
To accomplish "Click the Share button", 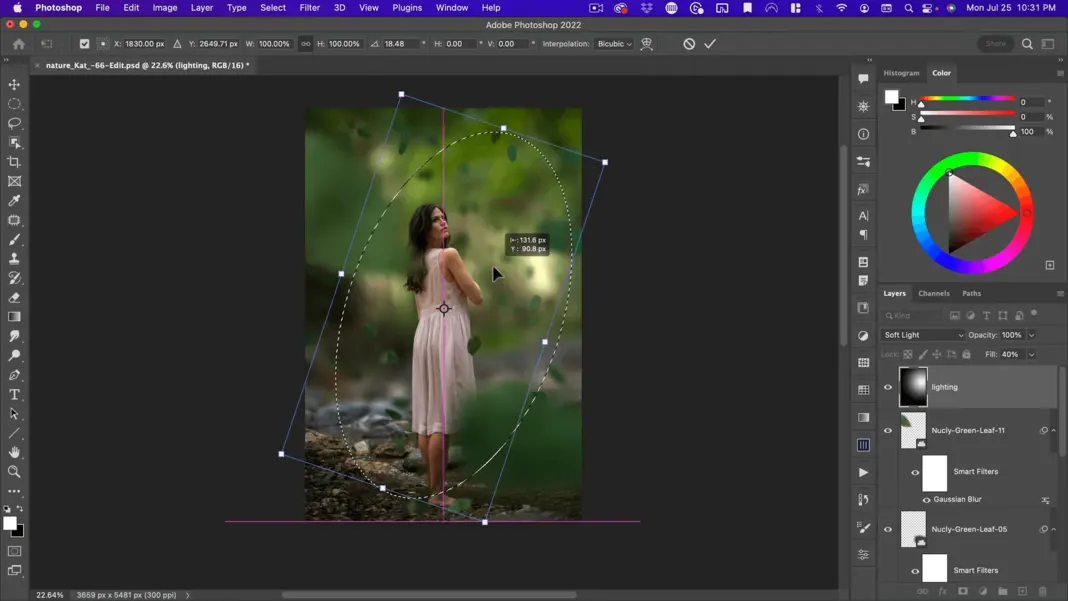I will pyautogui.click(x=995, y=44).
